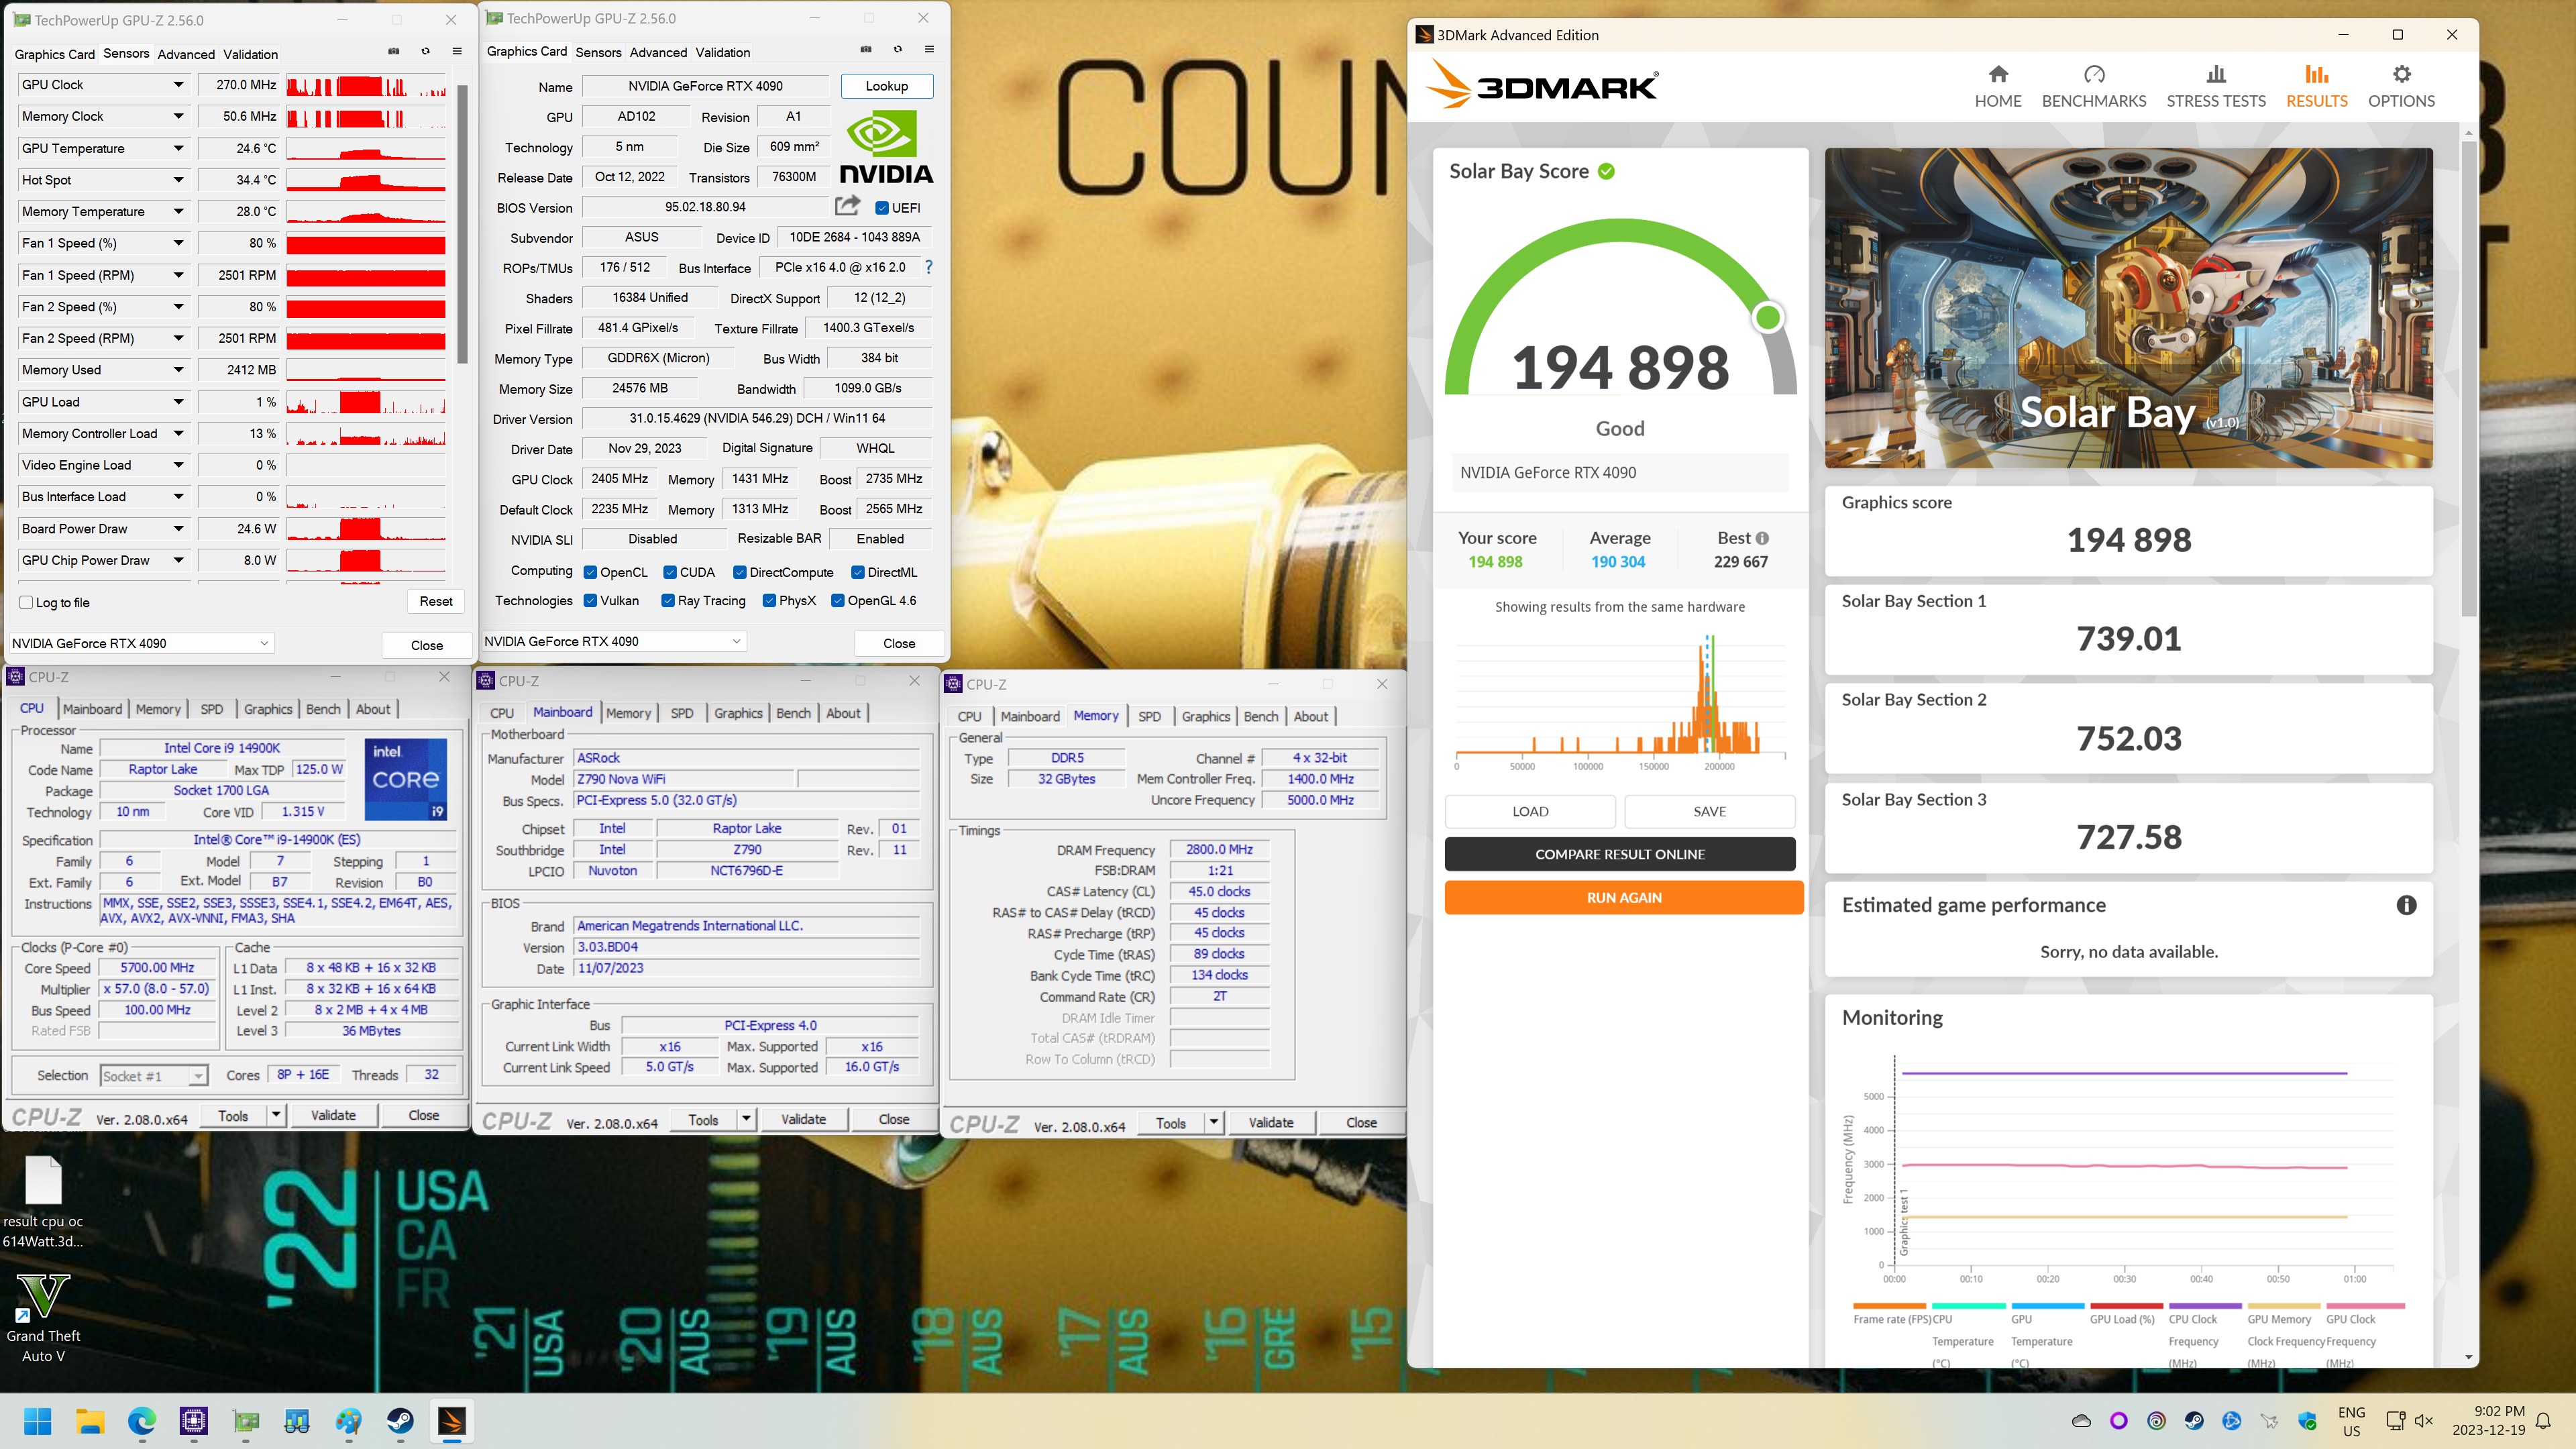Viewport: 2576px width, 1449px height.
Task: Click RUN AGAIN button
Action: [1624, 897]
